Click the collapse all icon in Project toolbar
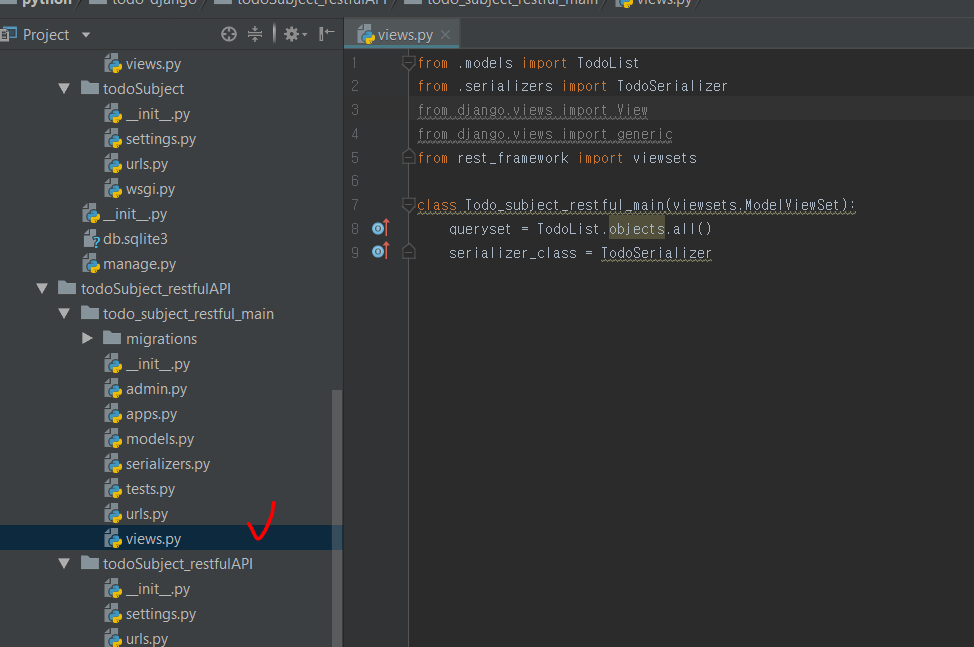 coord(255,34)
